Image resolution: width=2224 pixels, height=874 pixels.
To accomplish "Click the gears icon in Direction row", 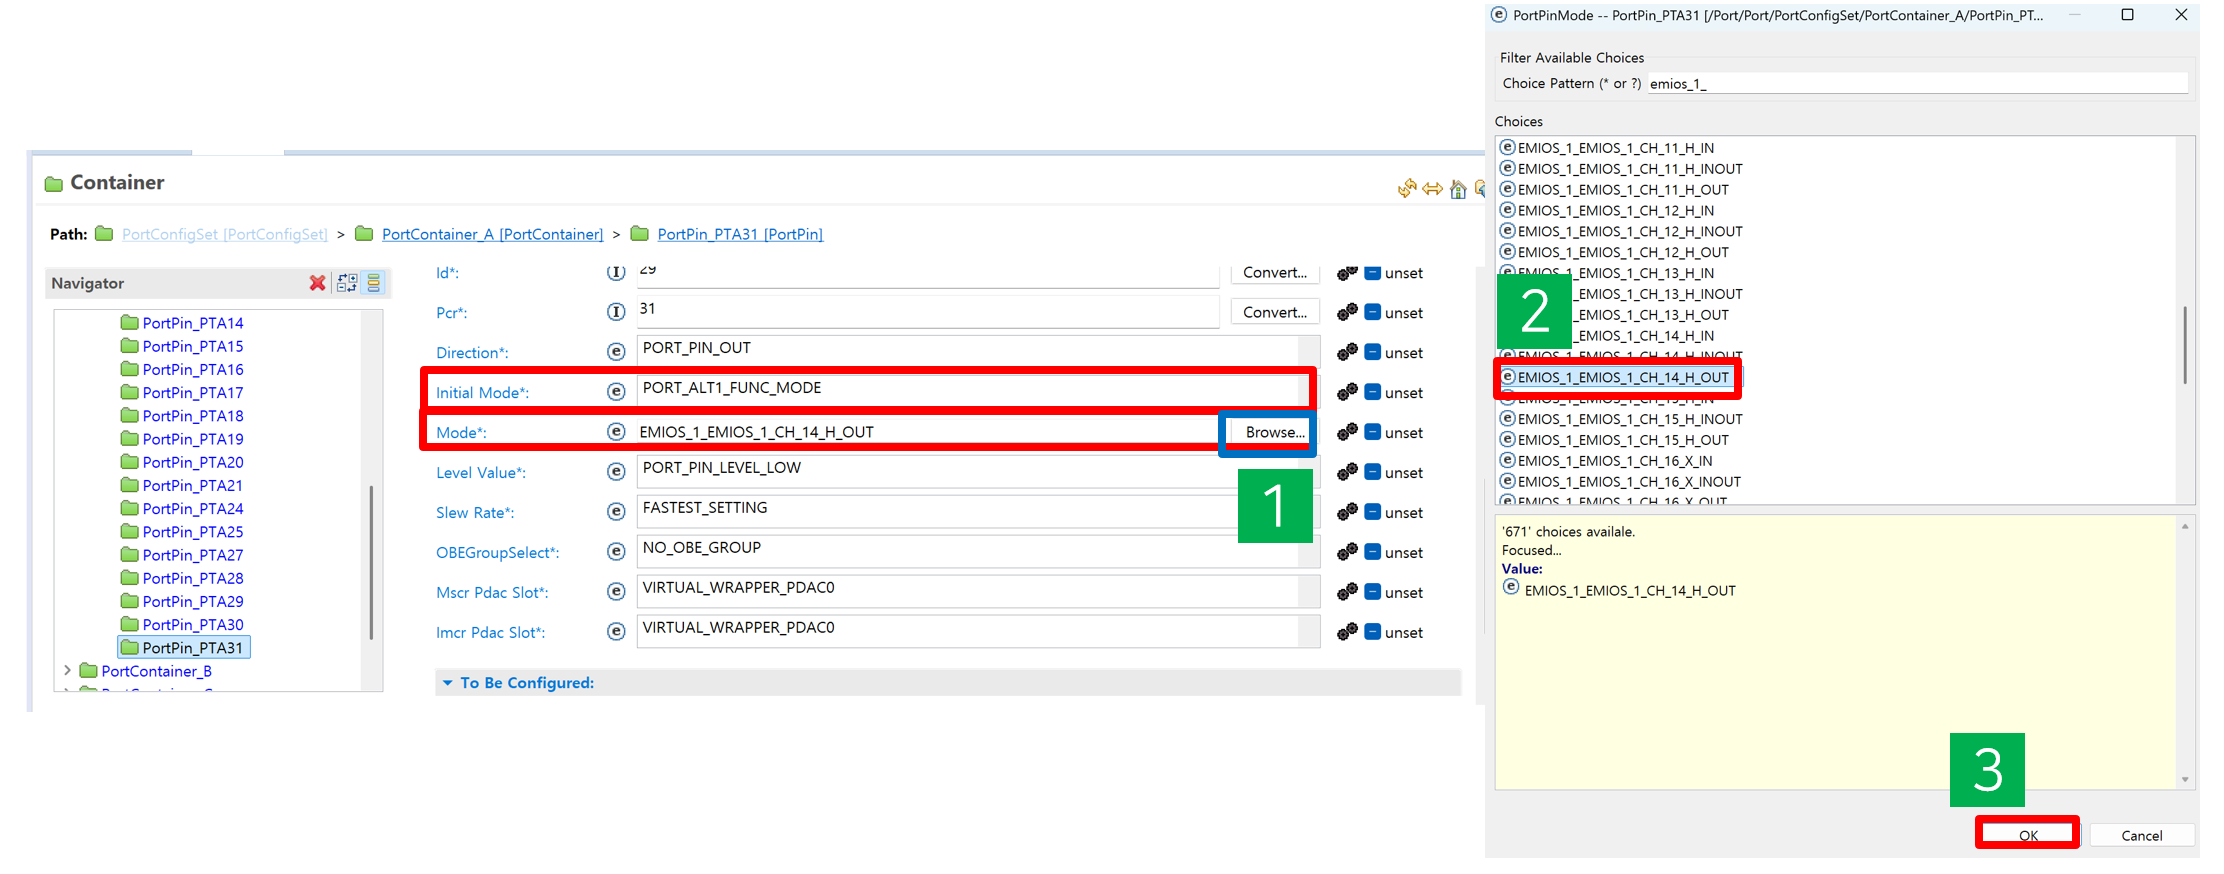I will point(1347,352).
